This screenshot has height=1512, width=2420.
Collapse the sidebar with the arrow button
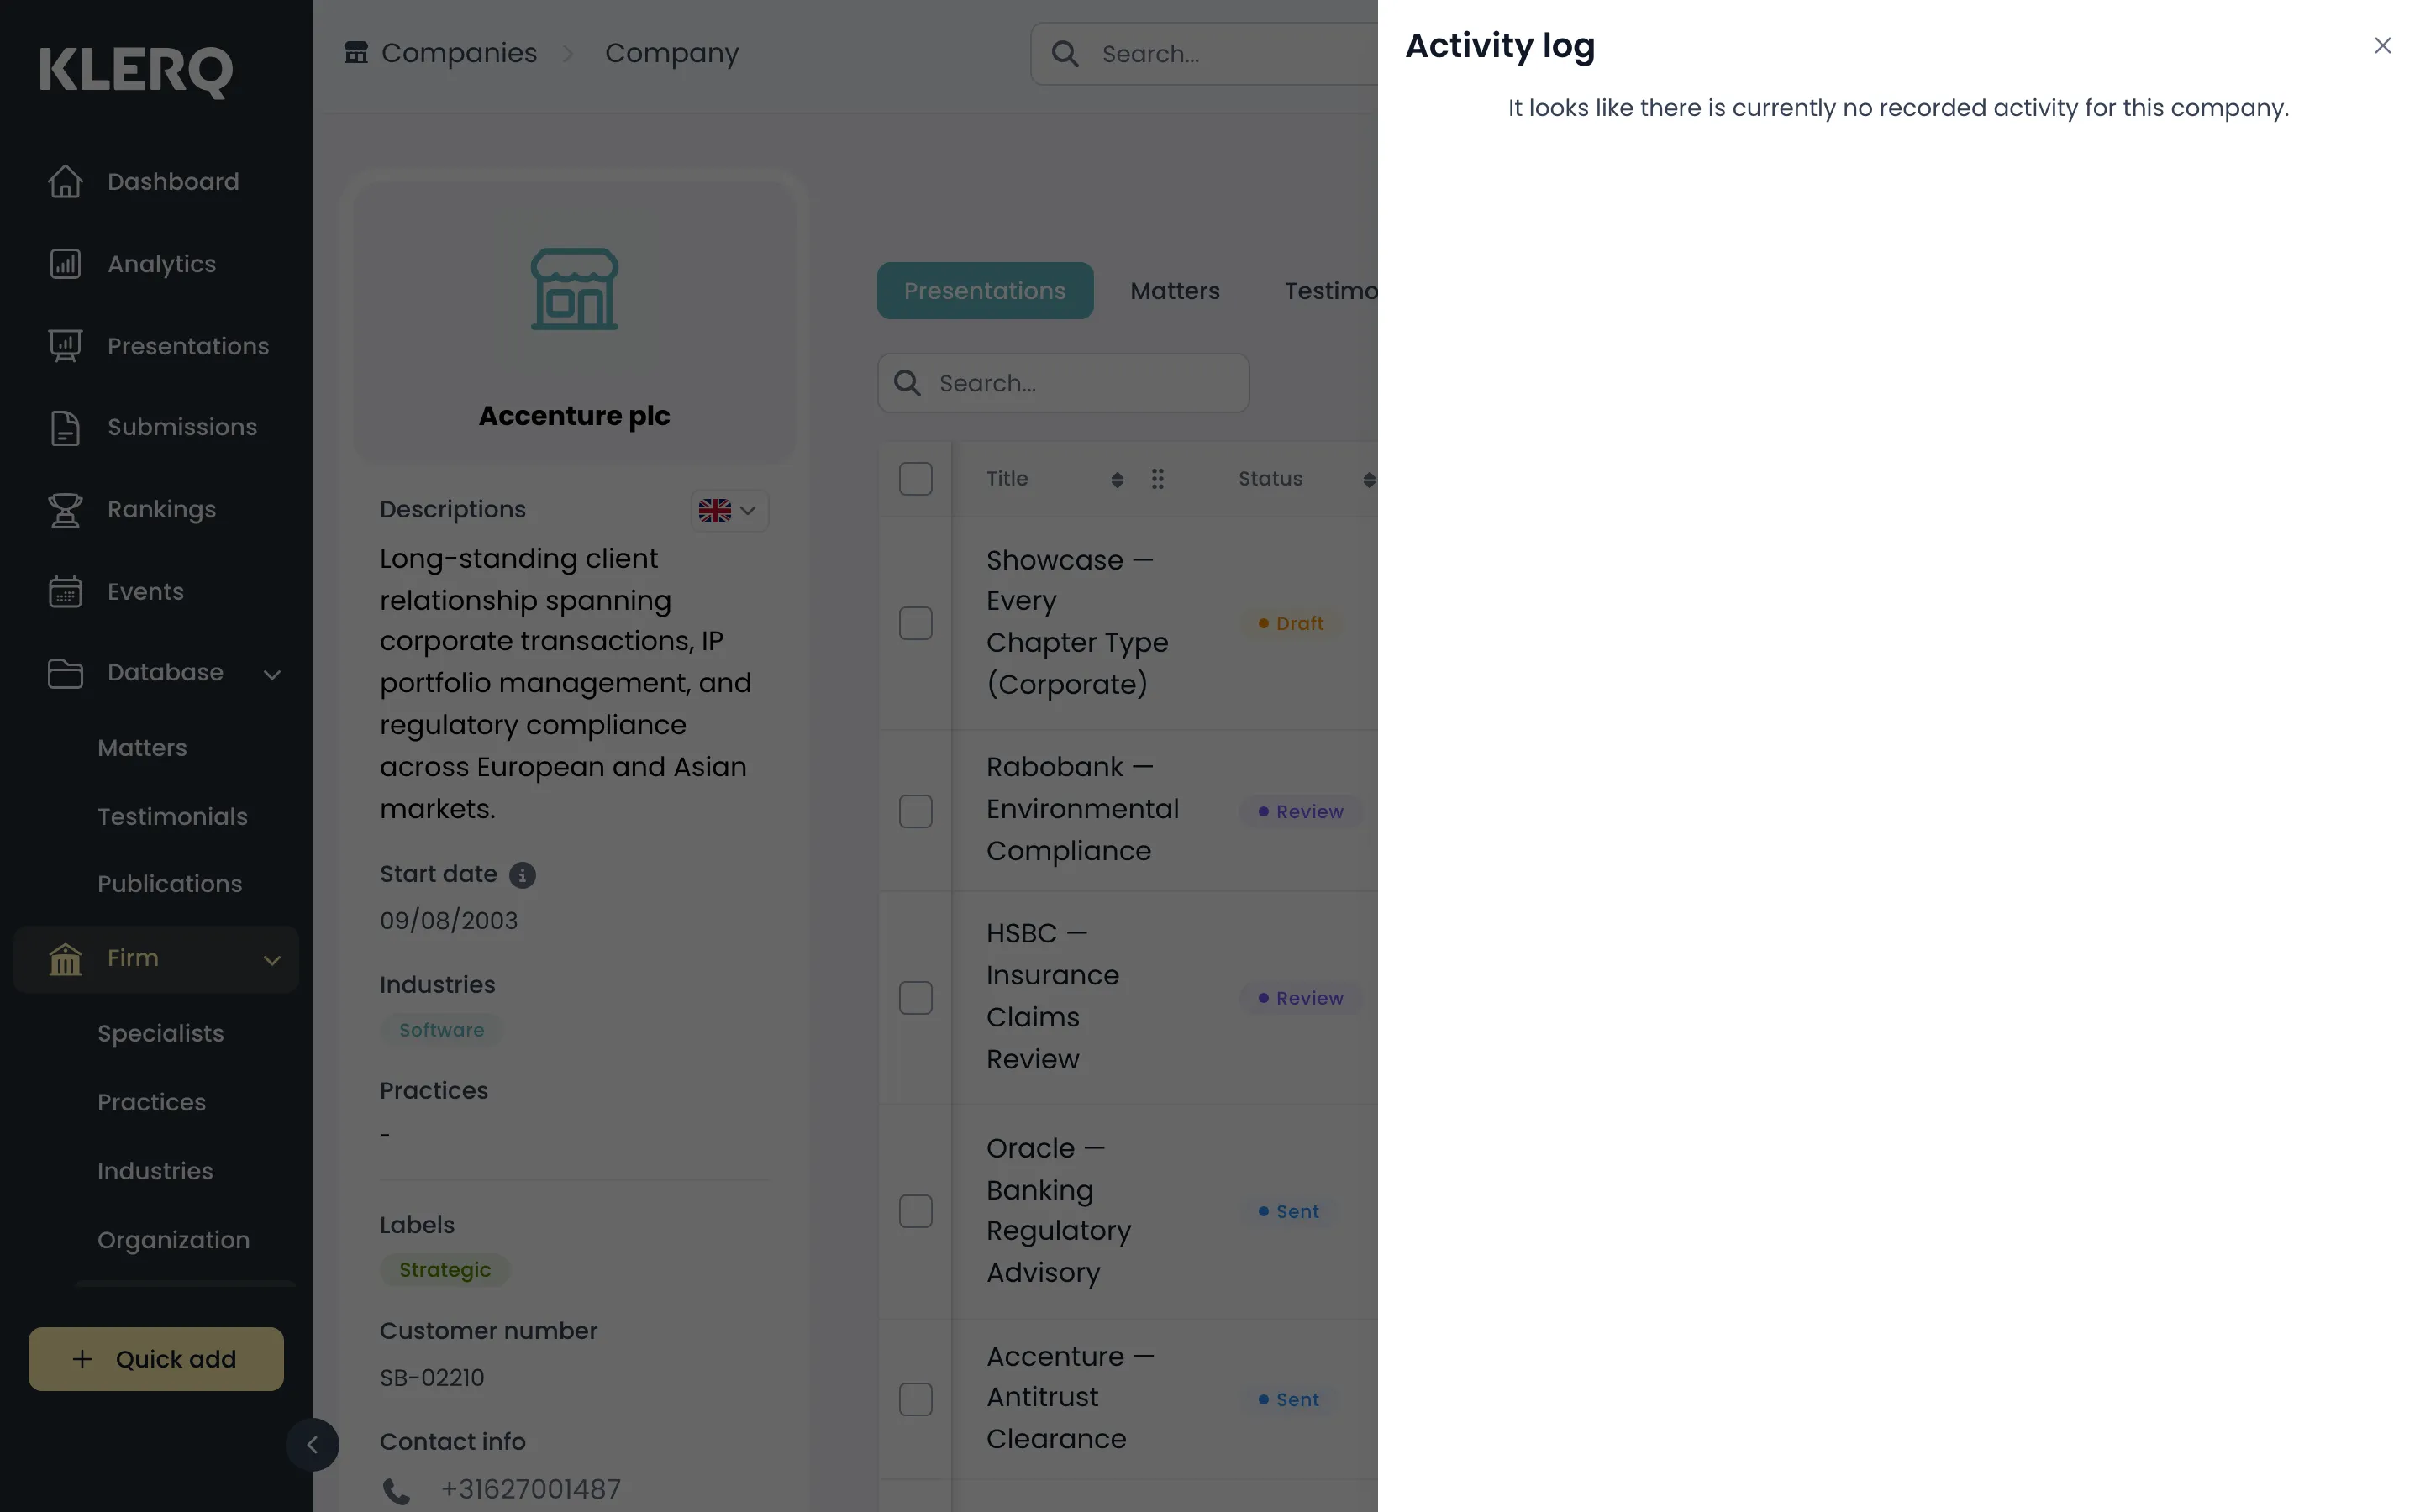(x=312, y=1445)
